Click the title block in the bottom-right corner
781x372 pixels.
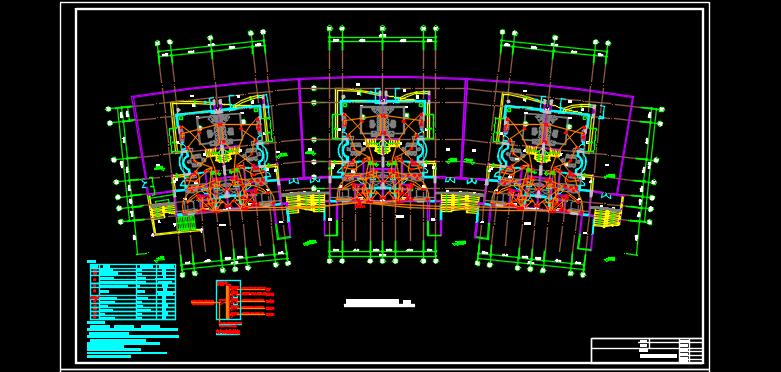coord(647,350)
